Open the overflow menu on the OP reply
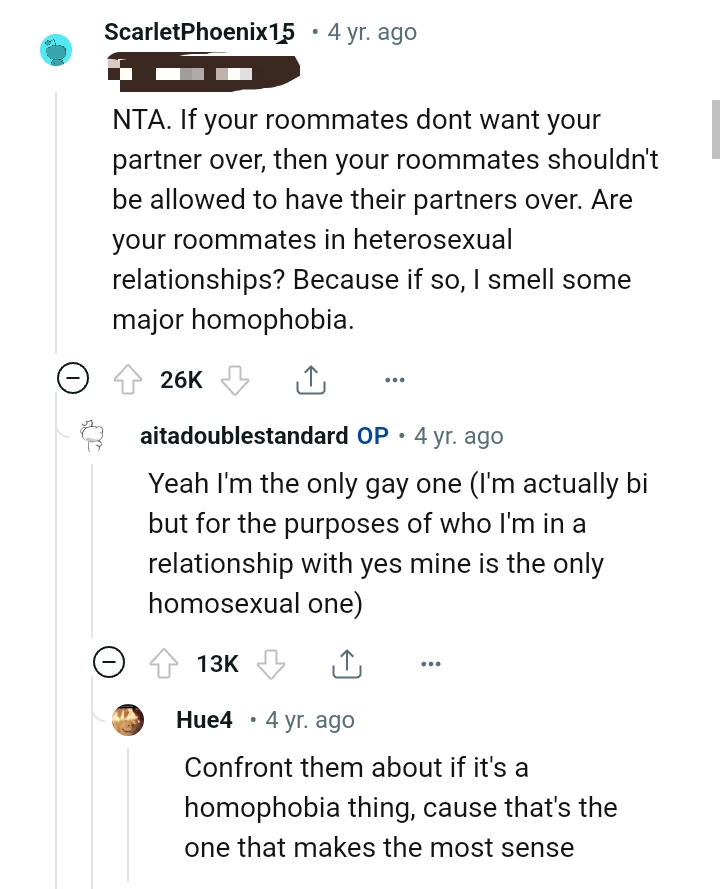Screen dimensions: 720x889 [x=431, y=662]
